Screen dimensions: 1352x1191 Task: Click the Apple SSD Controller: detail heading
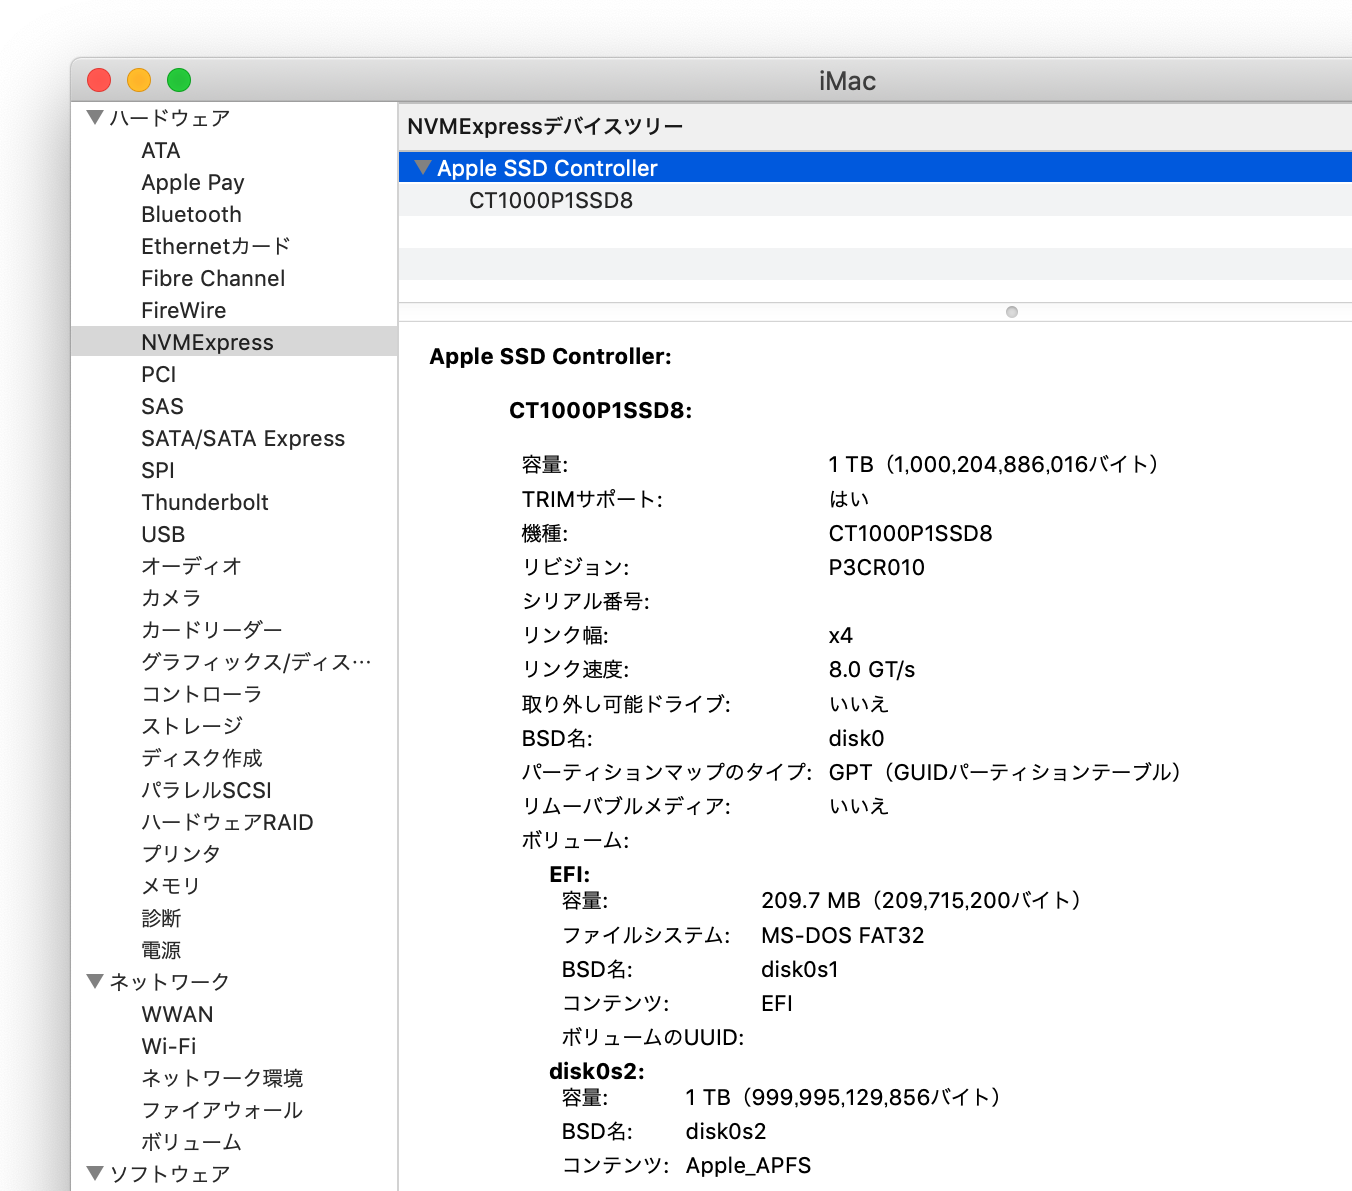coord(551,357)
